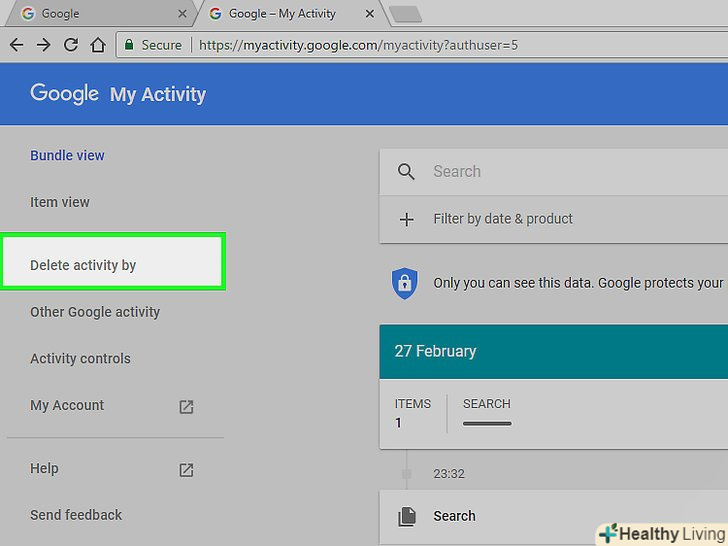The image size is (728, 546).
Task: Open a new tab with the blank tab button
Action: click(x=404, y=14)
